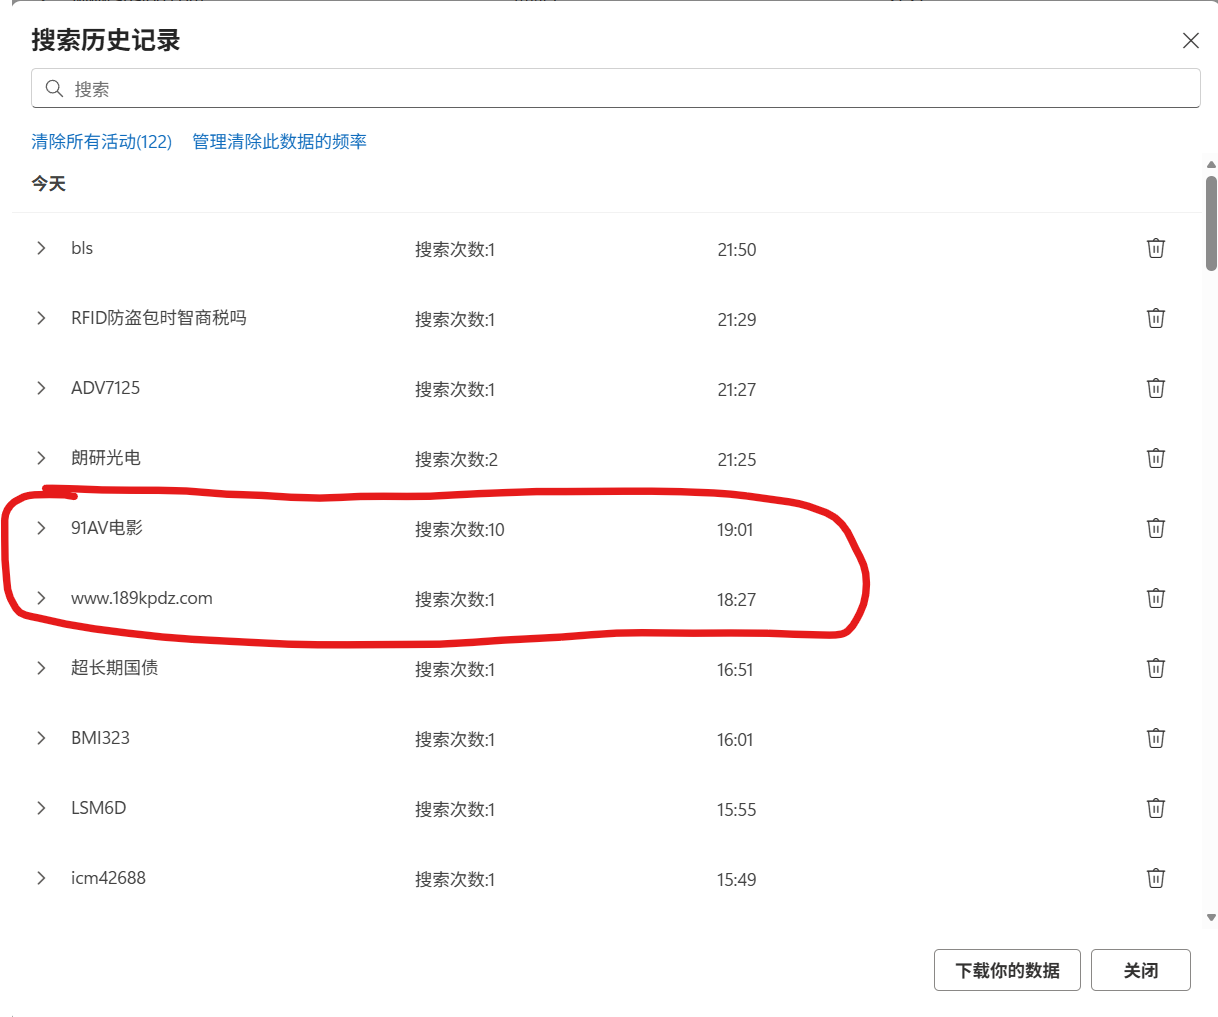Remove the BMI323 history entry
The height and width of the screenshot is (1017, 1218).
click(x=1155, y=738)
